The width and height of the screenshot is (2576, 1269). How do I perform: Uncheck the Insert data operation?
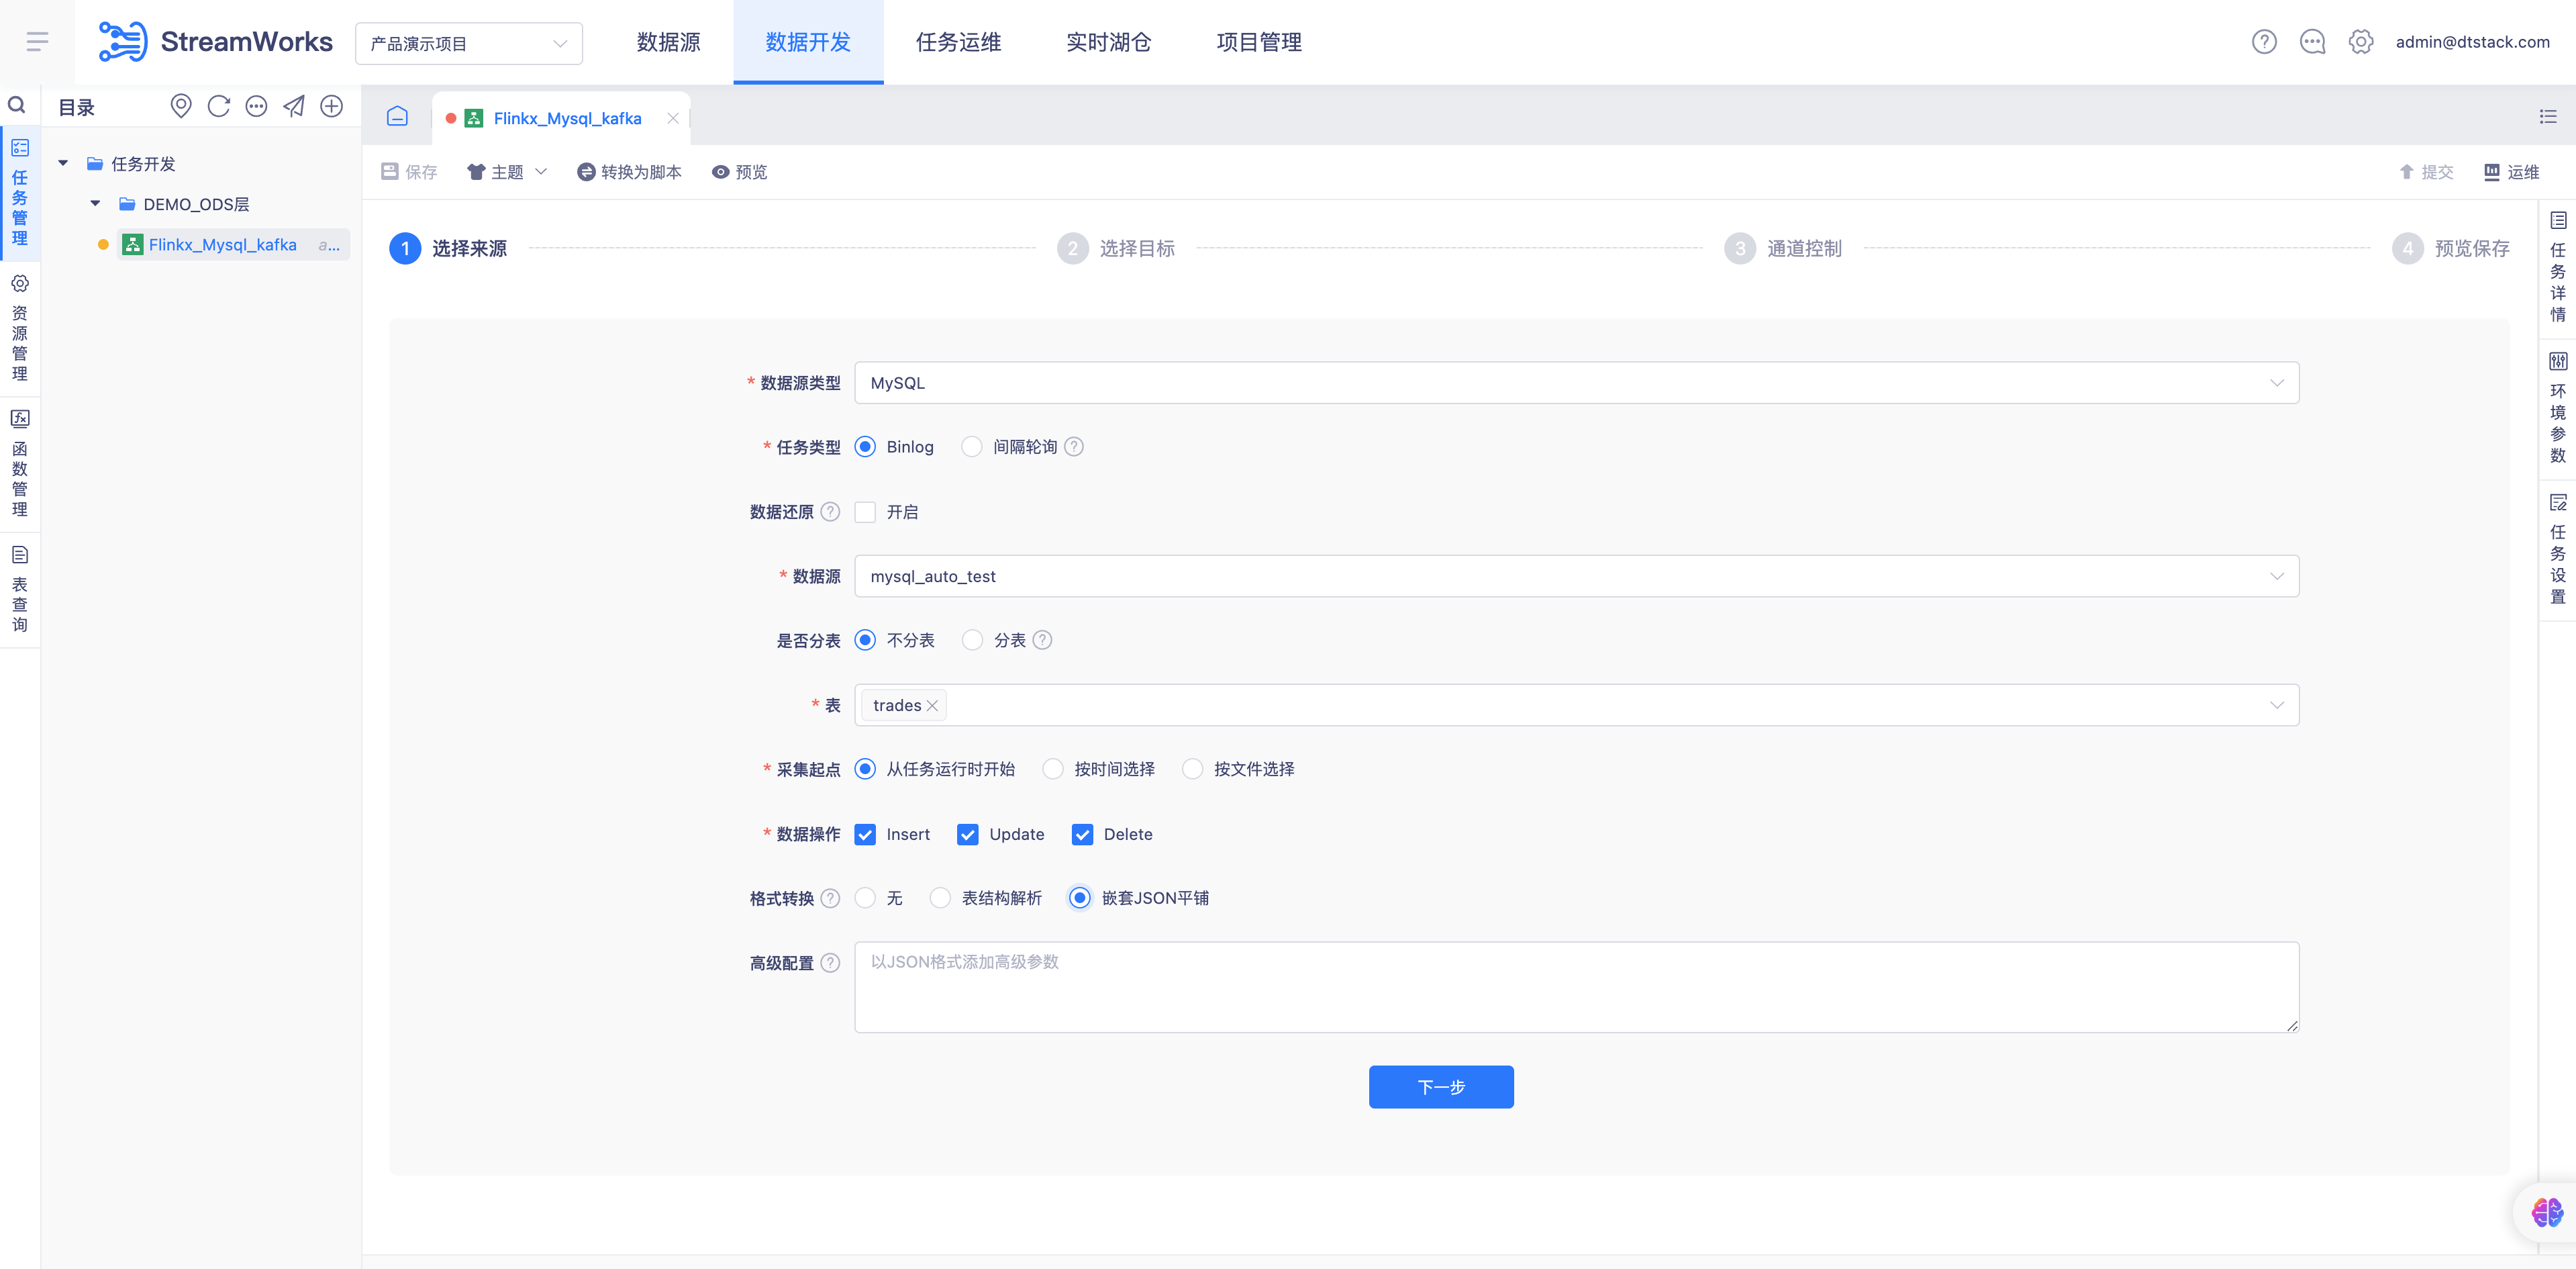865,834
